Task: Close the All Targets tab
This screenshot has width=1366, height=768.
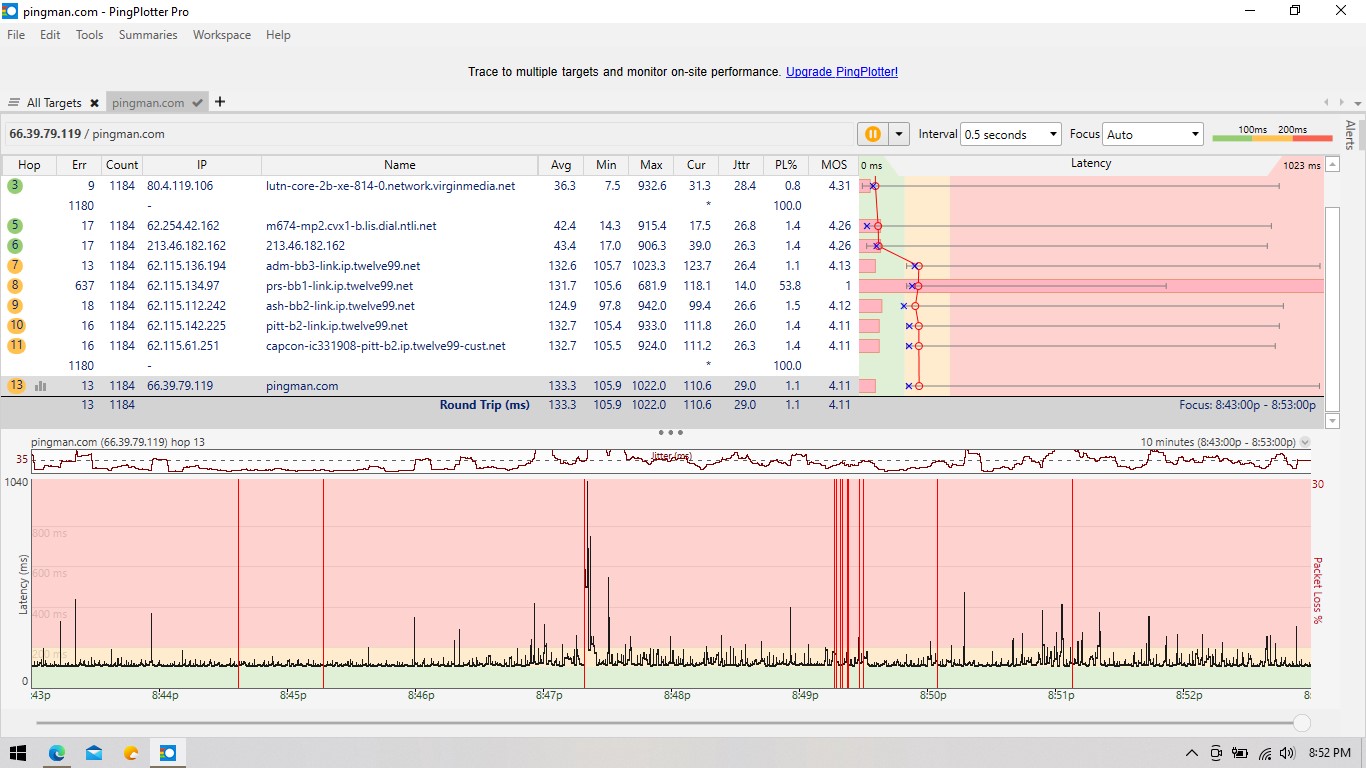Action: pos(94,103)
